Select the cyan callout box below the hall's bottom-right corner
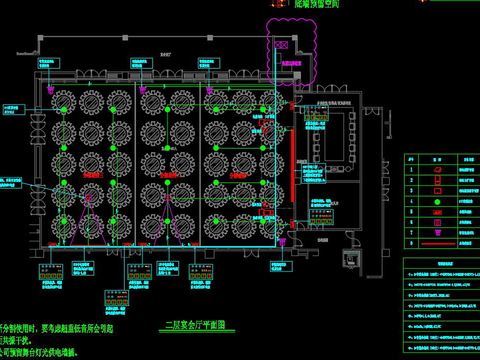This screenshot has width=480, height=360. [x=281, y=266]
